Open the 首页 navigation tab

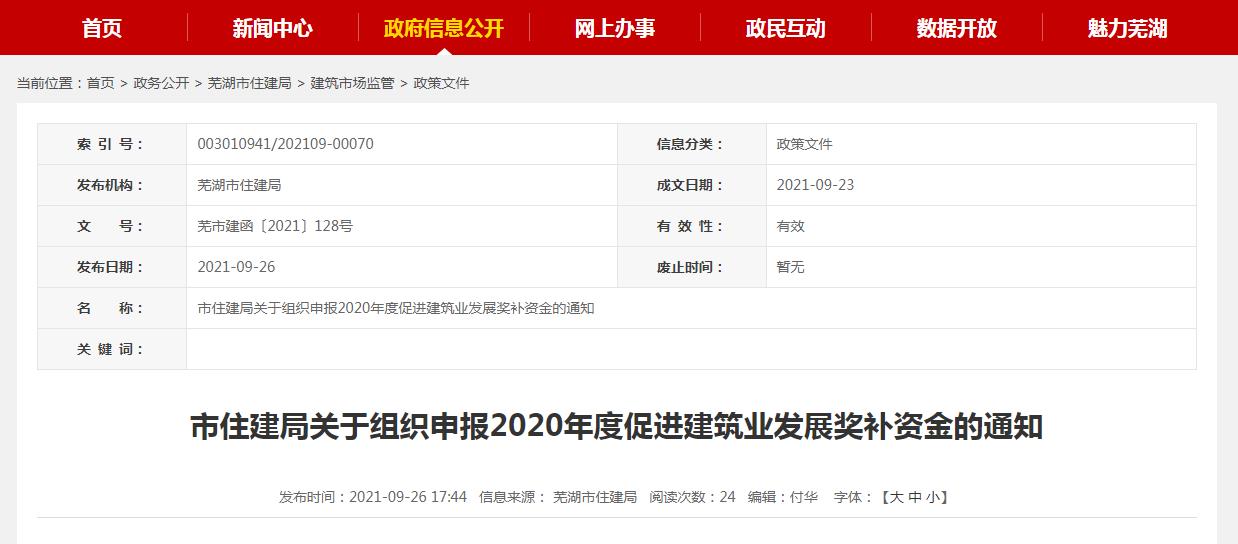102,28
